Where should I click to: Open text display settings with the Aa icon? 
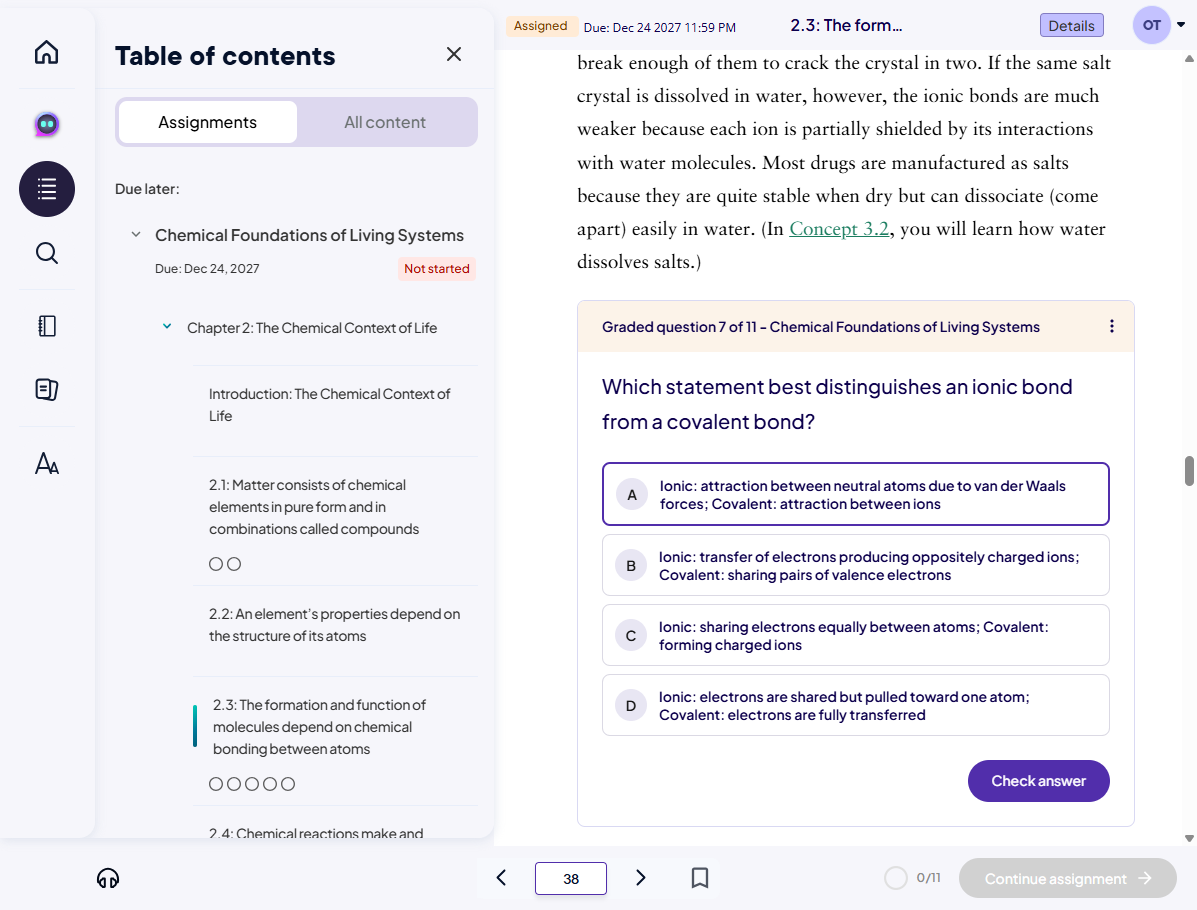[x=46, y=463]
